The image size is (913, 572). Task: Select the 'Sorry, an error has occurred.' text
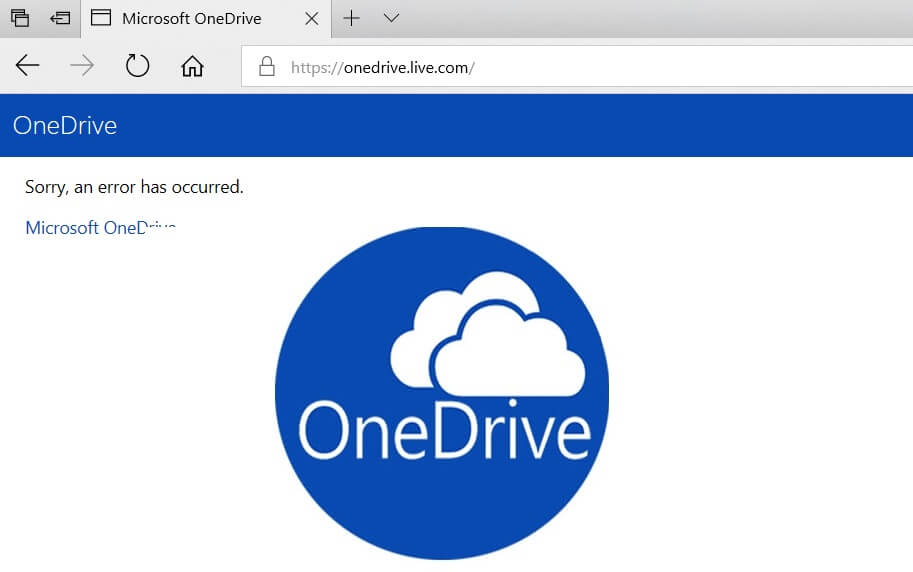(134, 187)
